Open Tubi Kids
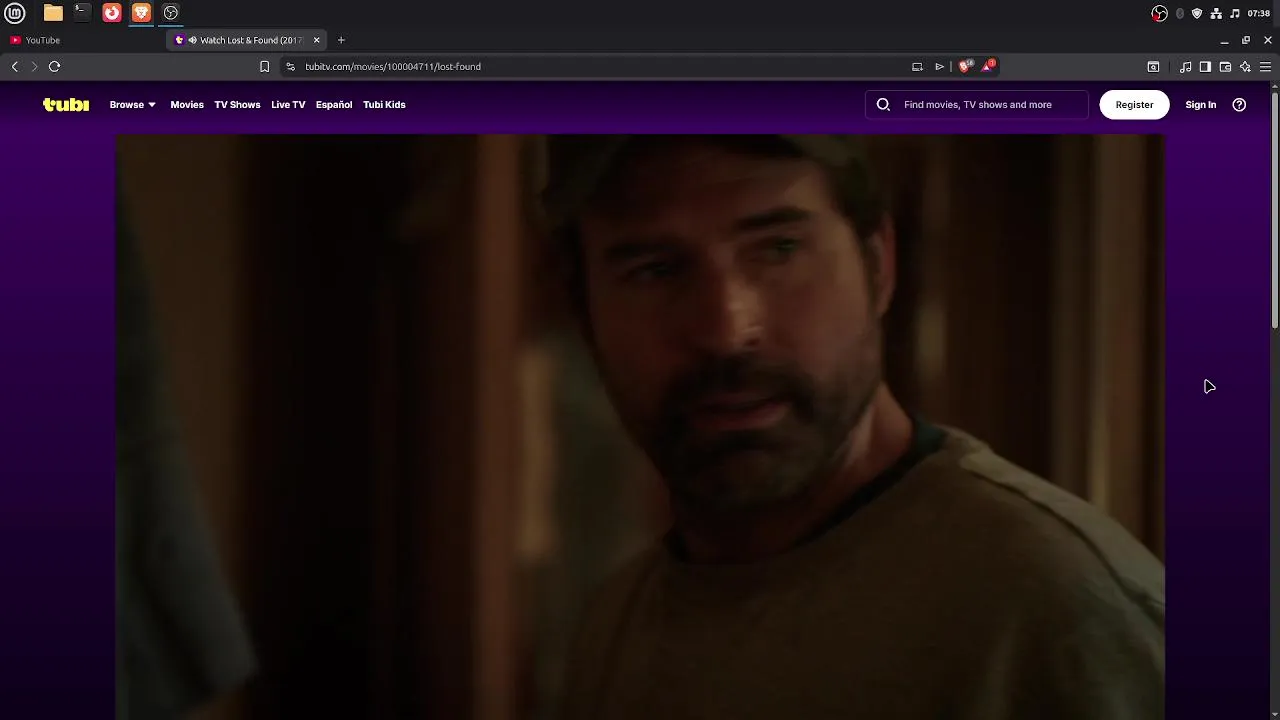This screenshot has height=720, width=1280. tap(384, 104)
